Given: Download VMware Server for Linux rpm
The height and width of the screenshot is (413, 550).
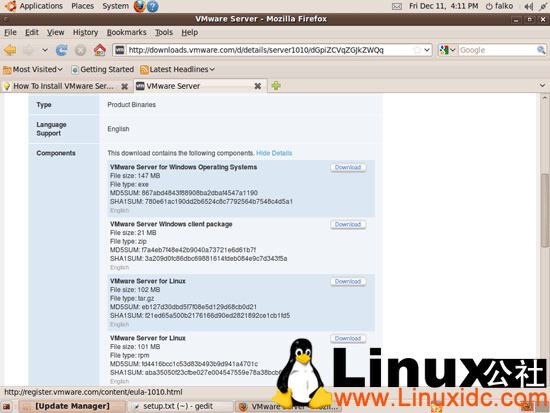Looking at the screenshot, I should pyautogui.click(x=348, y=339).
